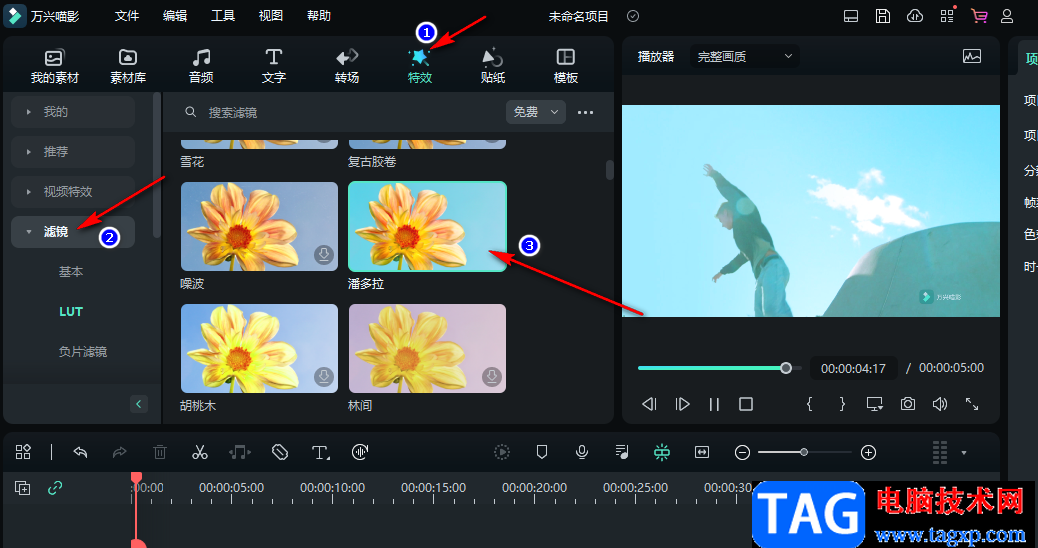1038x548 pixels.
Task: Download the 胡桃木 filter
Action: (324, 377)
